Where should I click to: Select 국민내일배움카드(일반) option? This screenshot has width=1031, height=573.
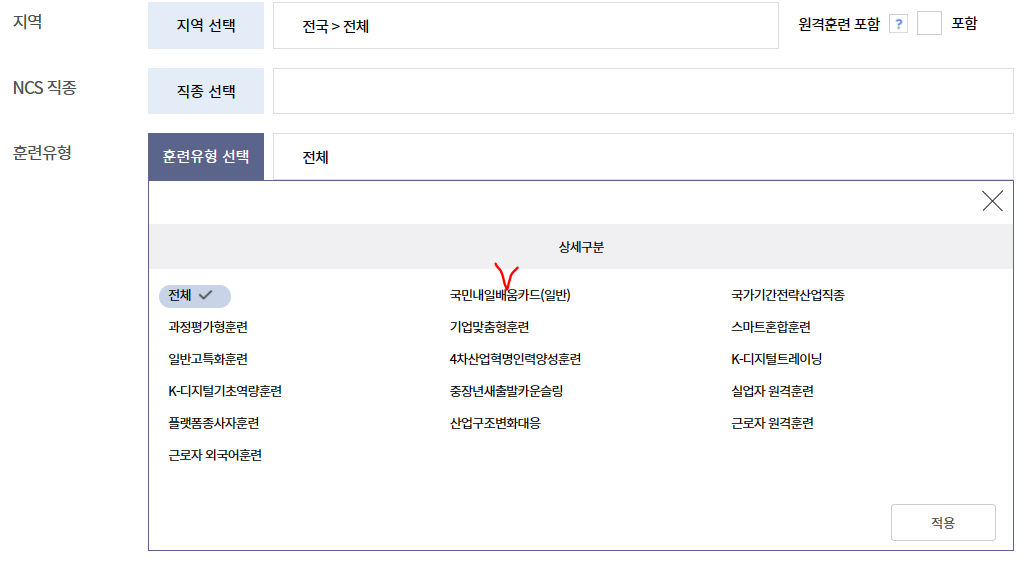(x=510, y=295)
